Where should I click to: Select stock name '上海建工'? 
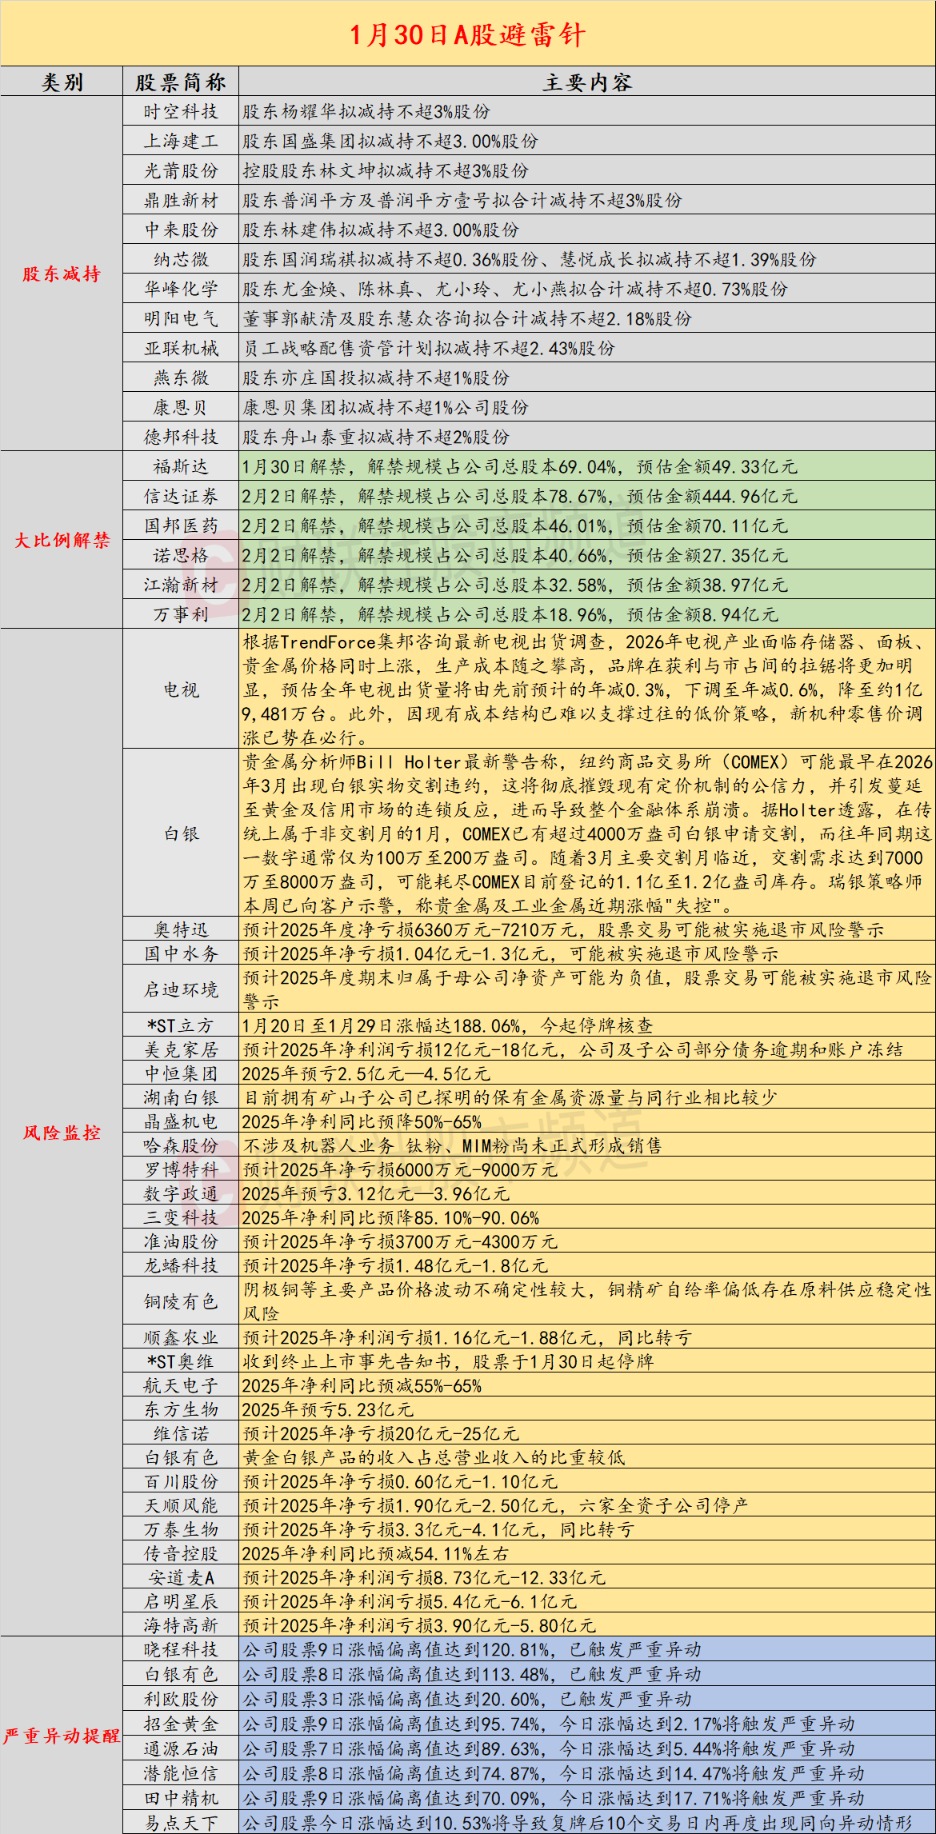(x=181, y=141)
